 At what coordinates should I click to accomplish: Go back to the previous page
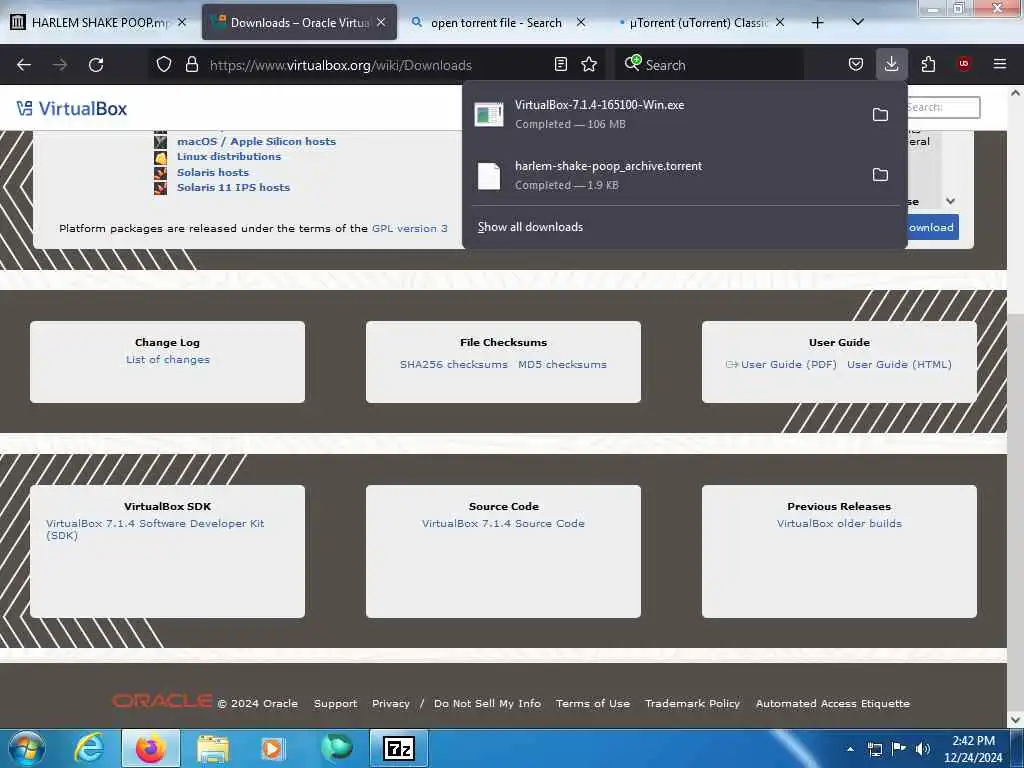click(x=24, y=65)
